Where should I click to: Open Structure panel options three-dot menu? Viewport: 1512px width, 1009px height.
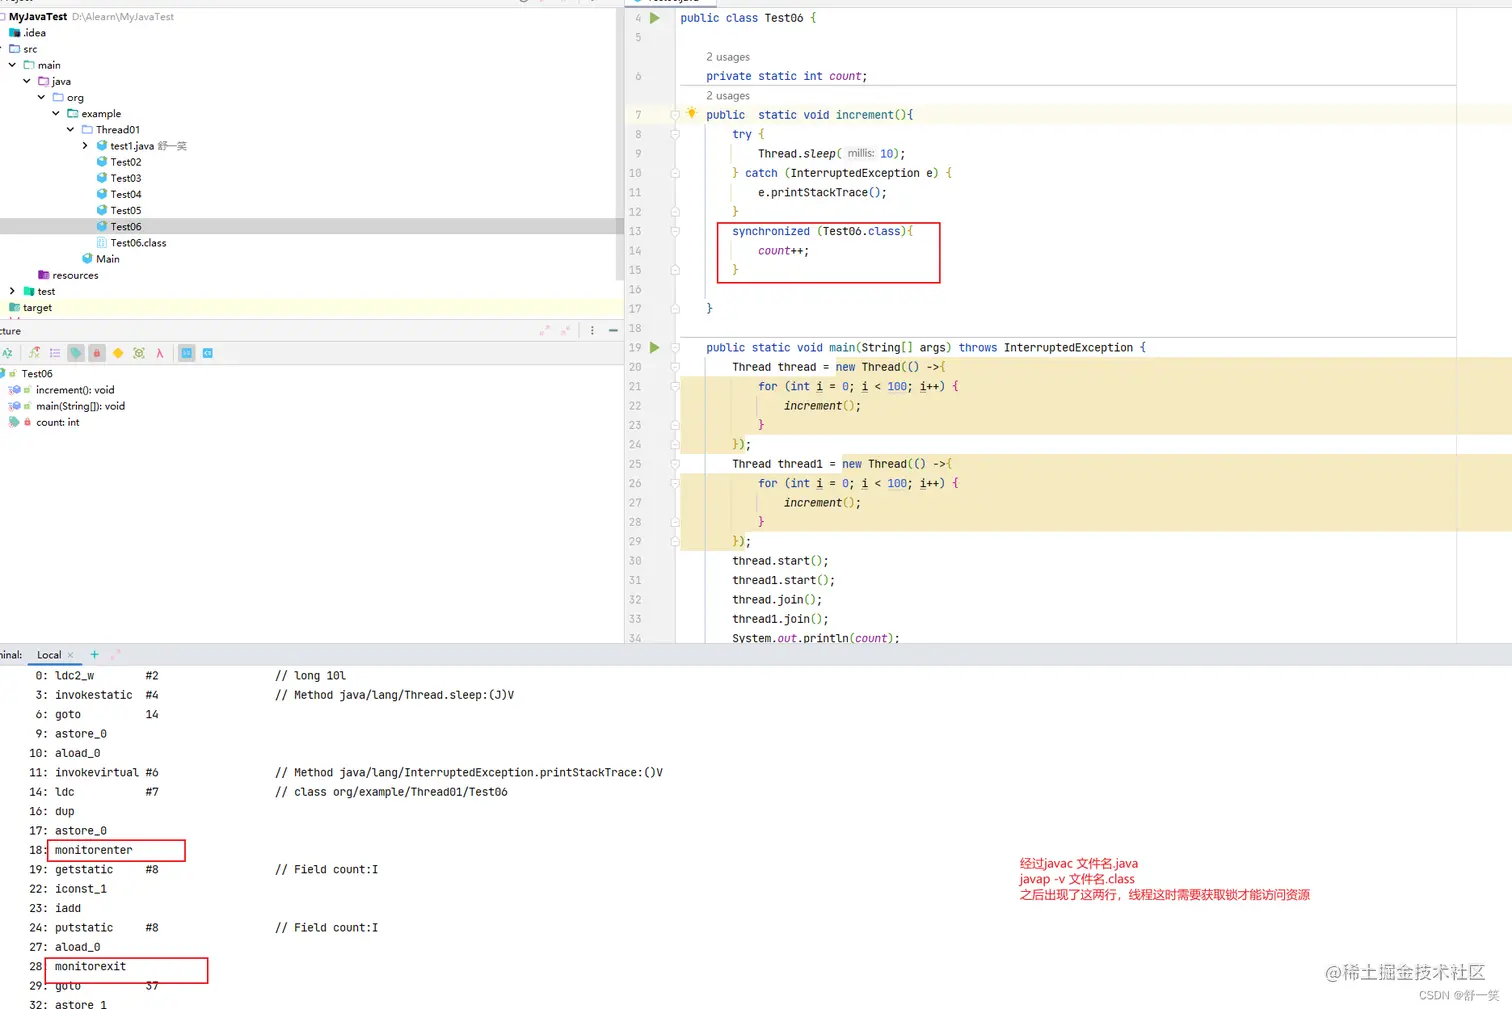click(x=592, y=330)
